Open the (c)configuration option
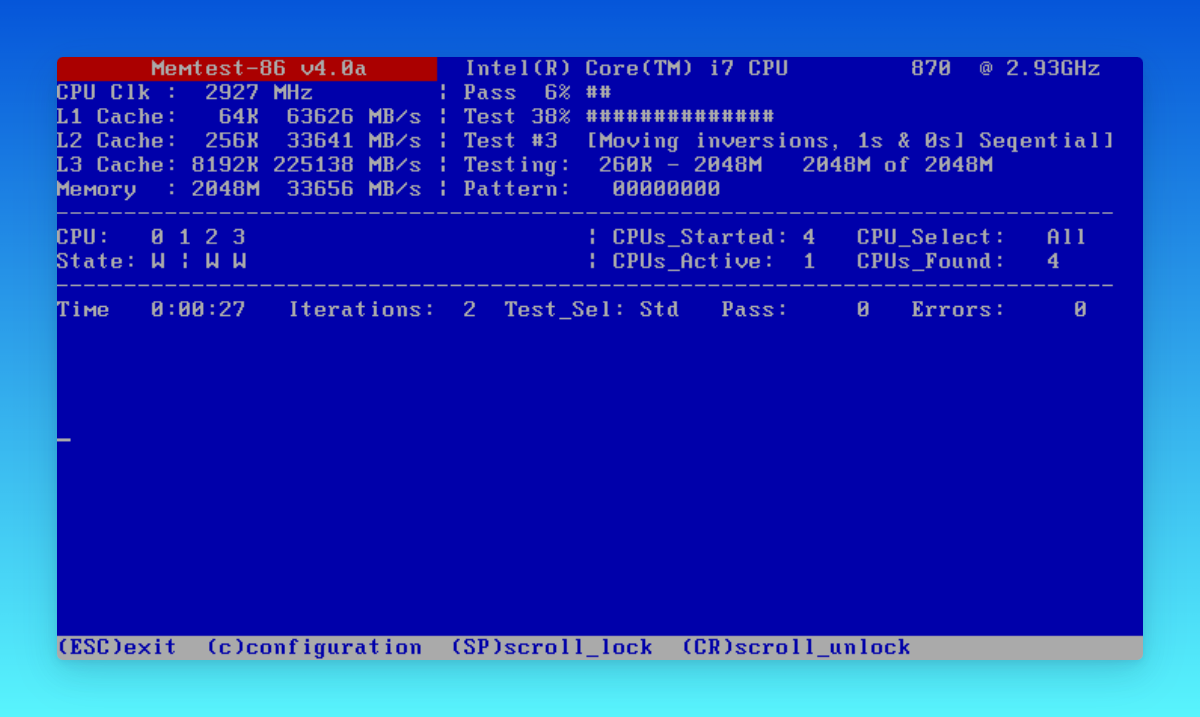Image resolution: width=1200 pixels, height=717 pixels. coord(314,648)
